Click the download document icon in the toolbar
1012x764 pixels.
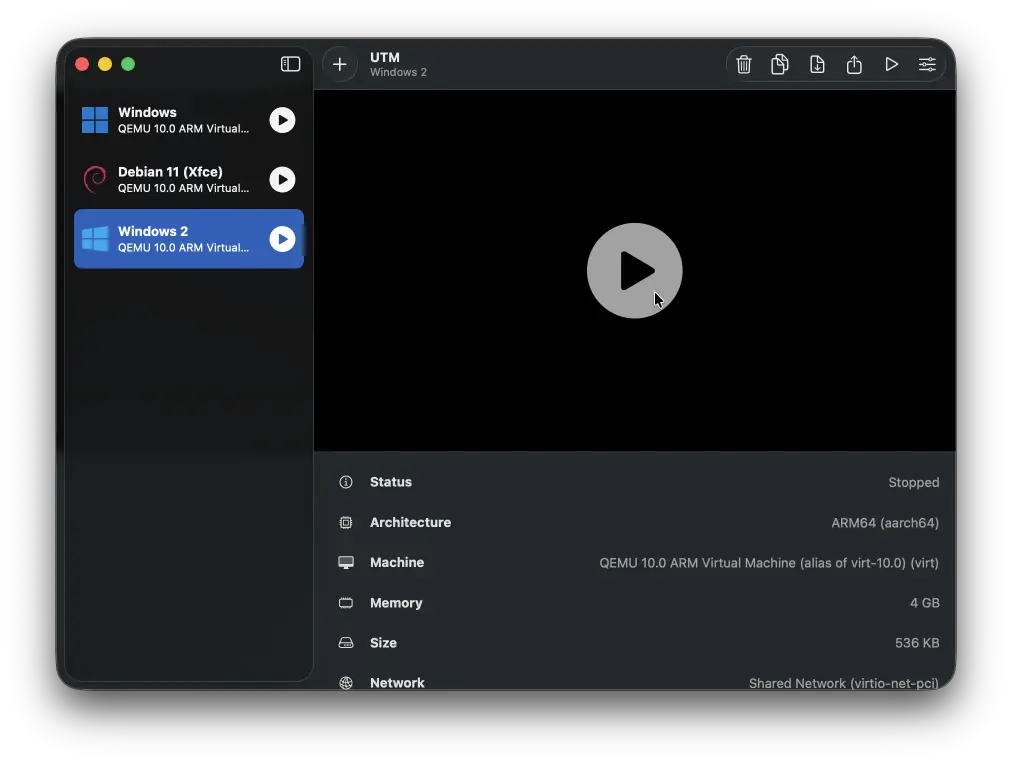pos(817,64)
